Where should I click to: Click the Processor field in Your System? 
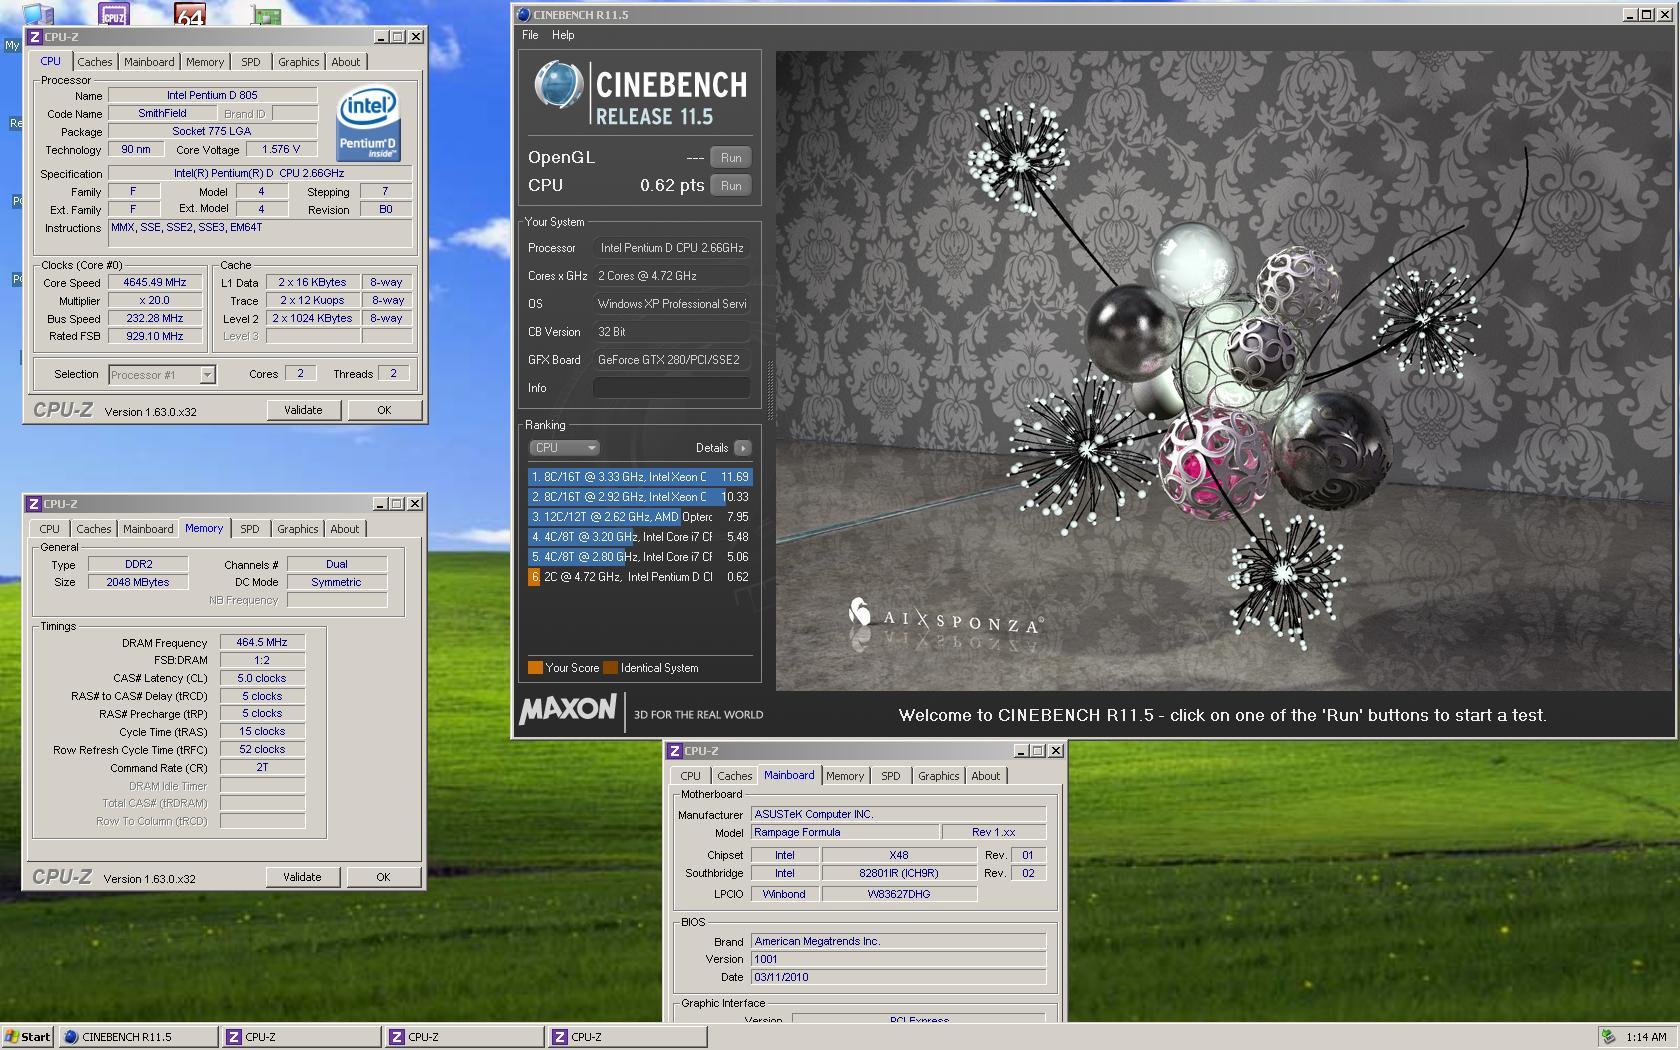point(671,248)
